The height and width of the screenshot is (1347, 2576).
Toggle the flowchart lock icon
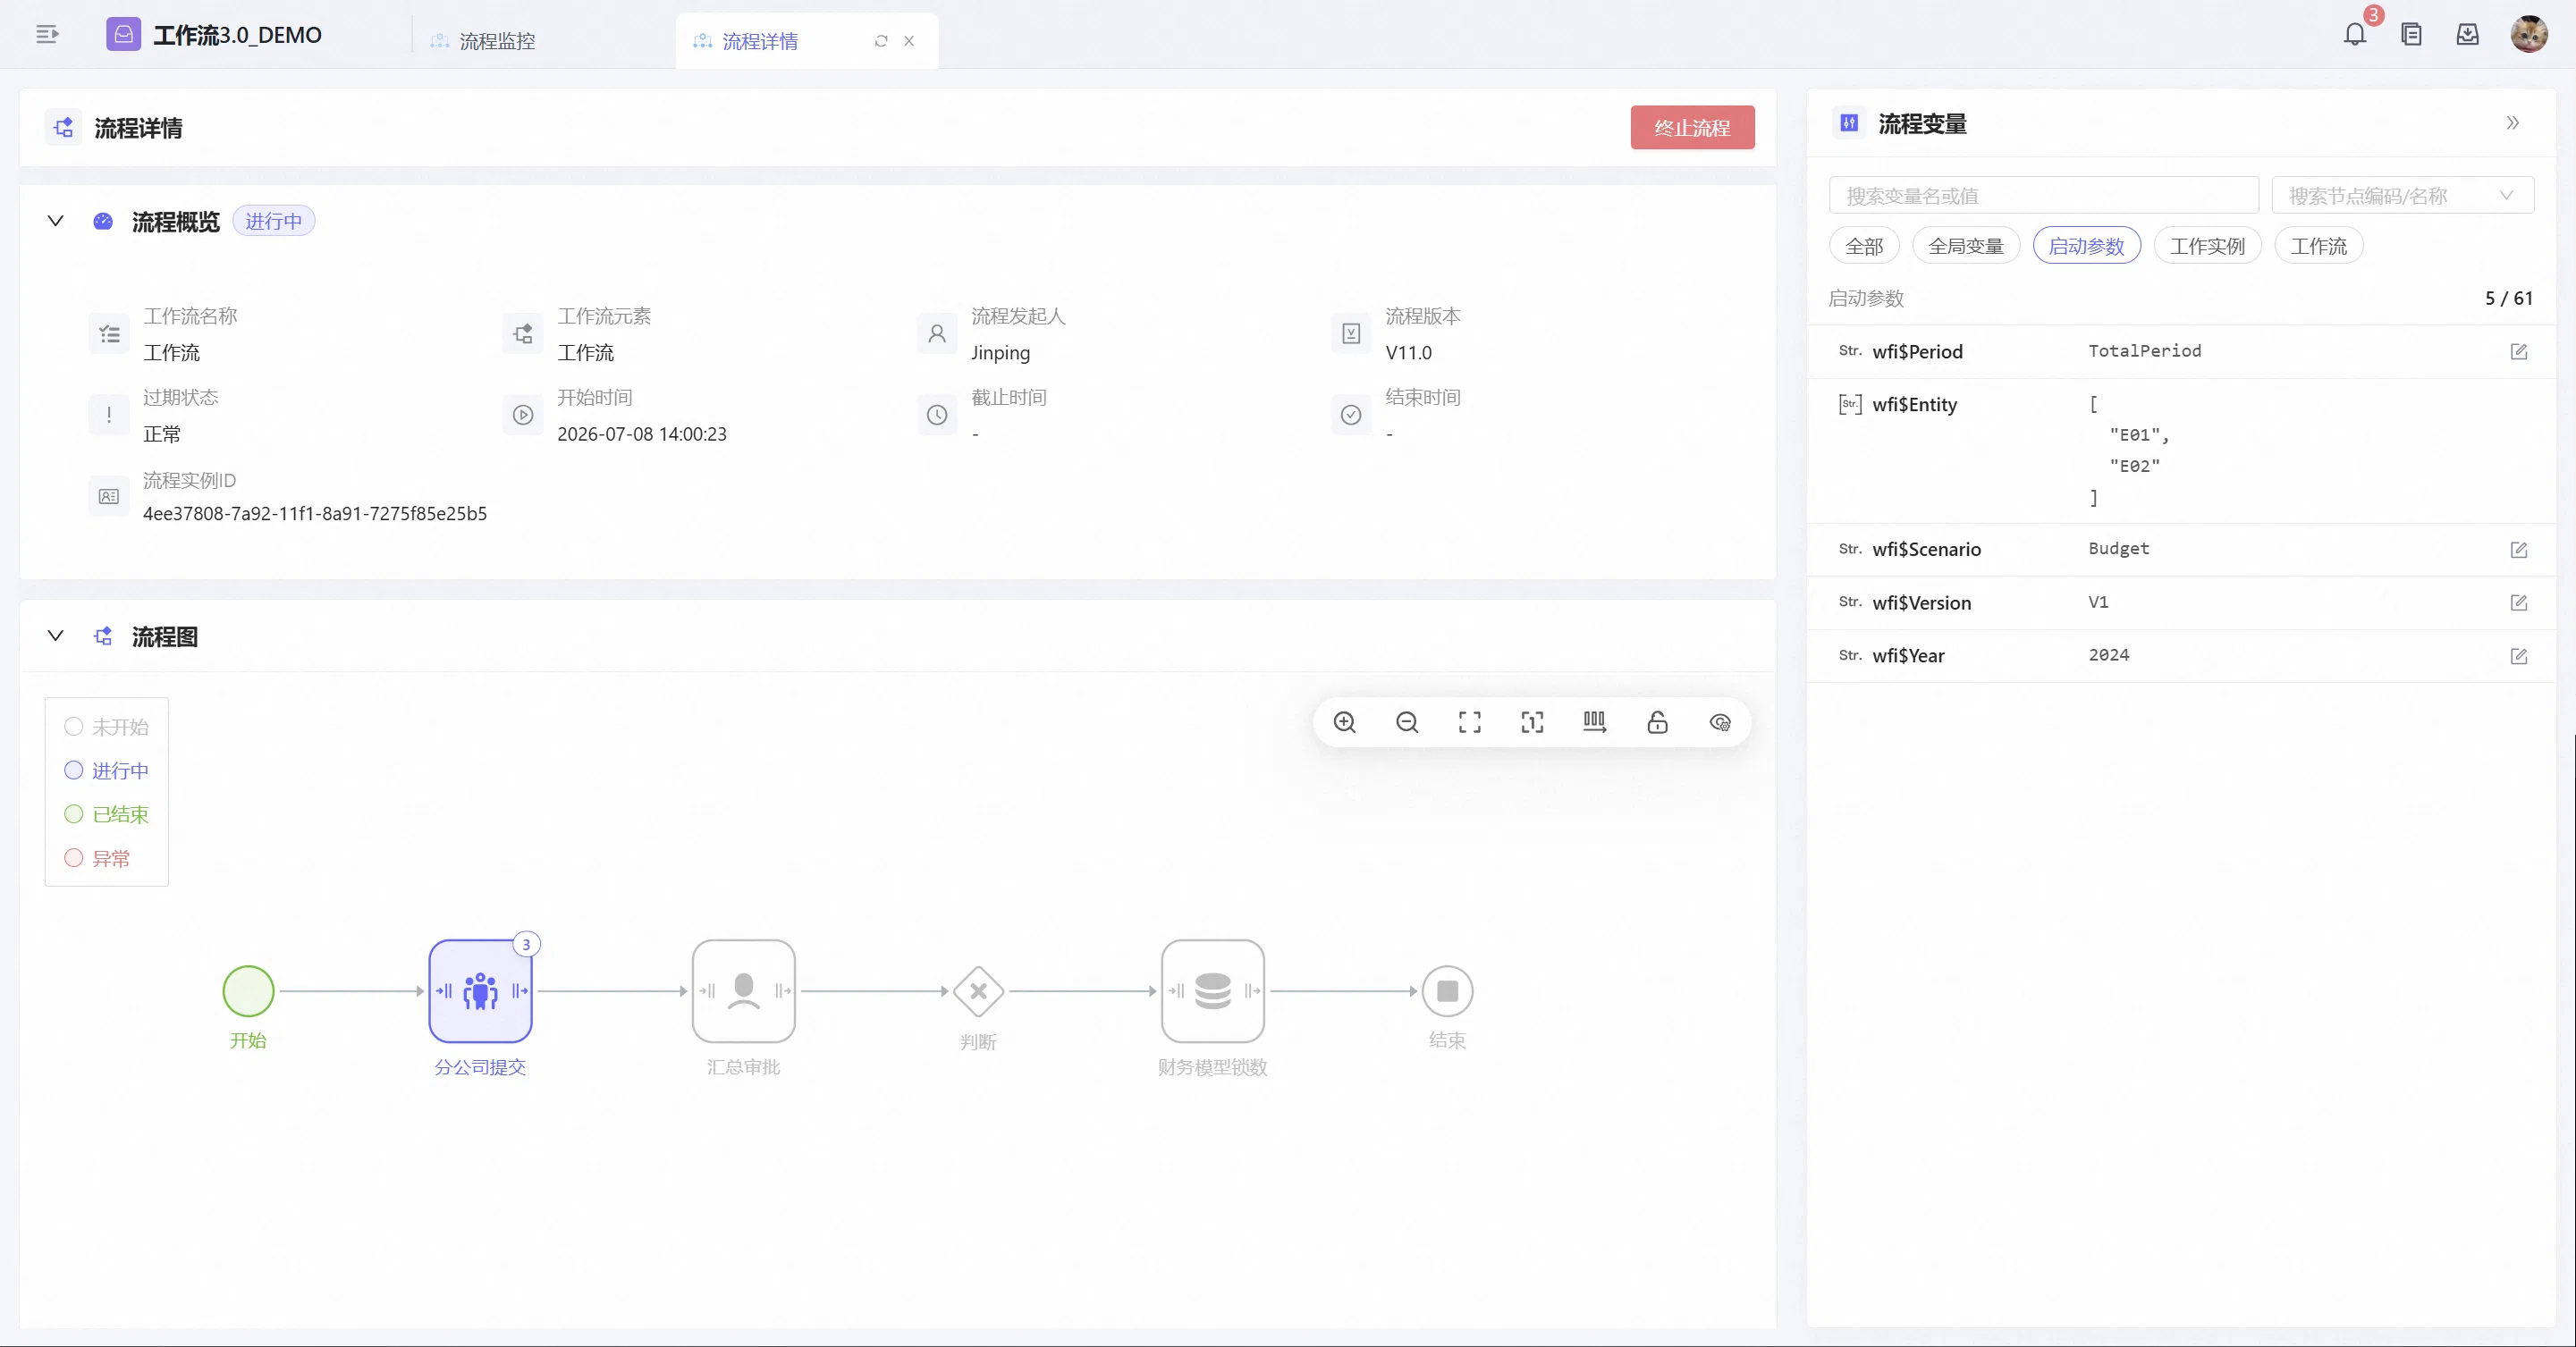[x=1657, y=722]
